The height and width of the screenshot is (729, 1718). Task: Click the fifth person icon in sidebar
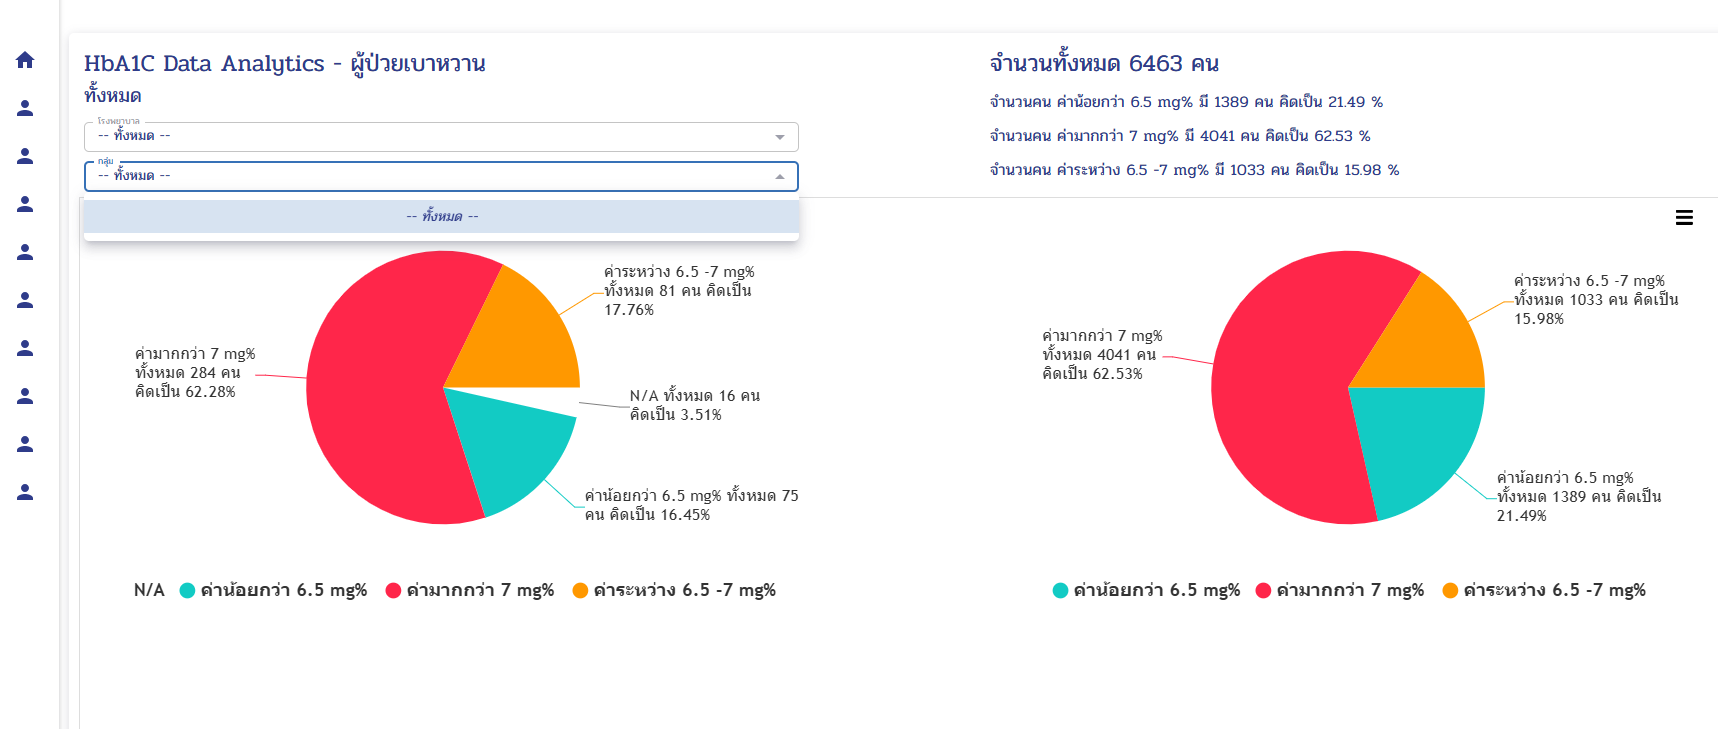tap(25, 300)
